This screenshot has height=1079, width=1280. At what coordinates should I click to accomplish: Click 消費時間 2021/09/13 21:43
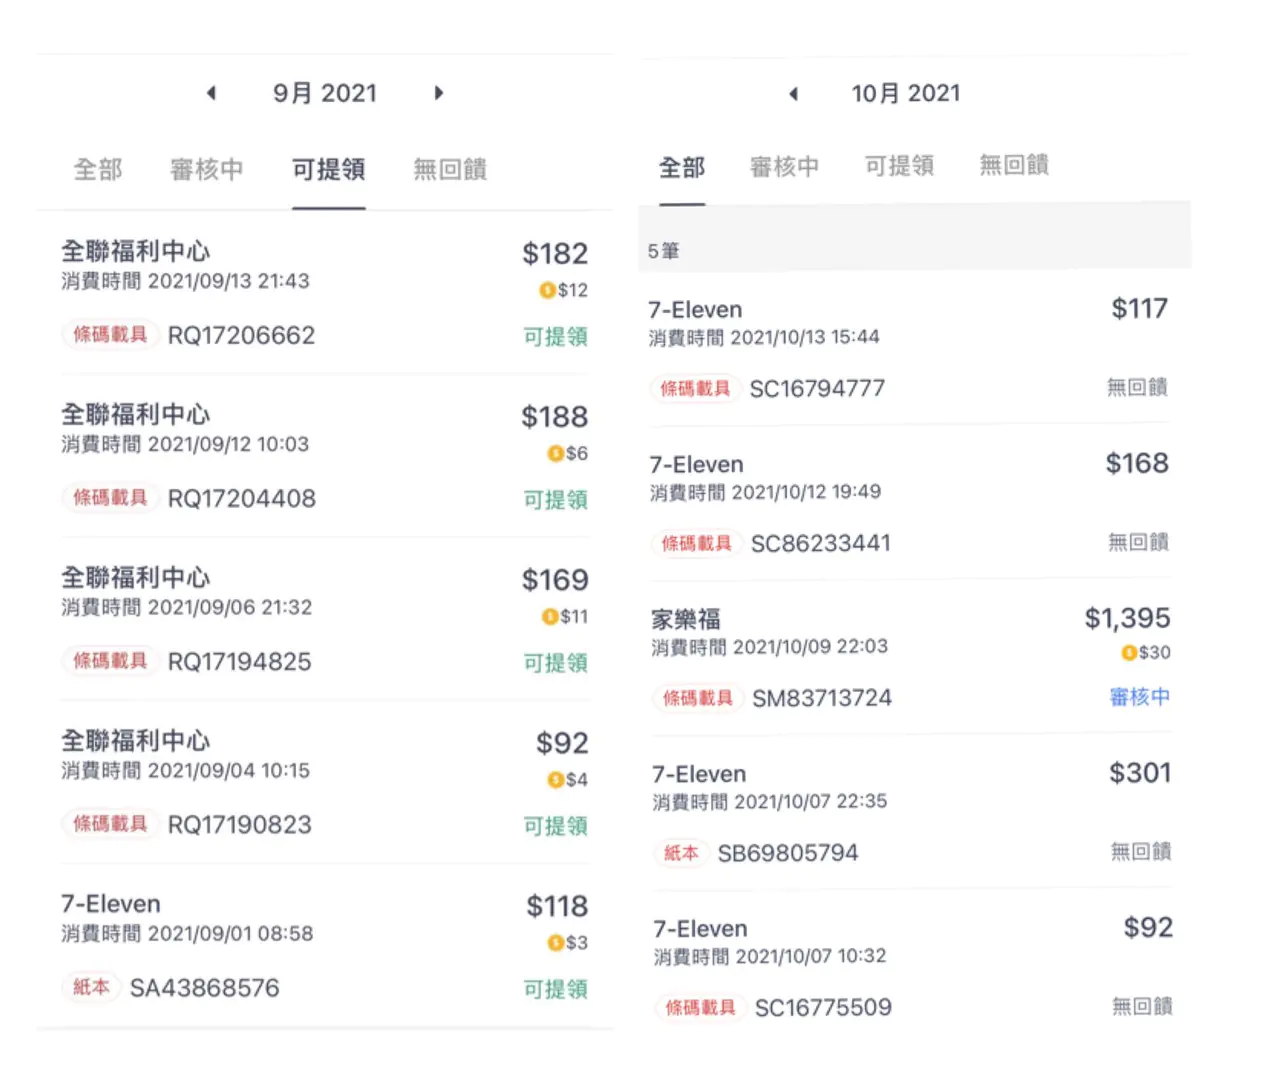click(x=185, y=281)
